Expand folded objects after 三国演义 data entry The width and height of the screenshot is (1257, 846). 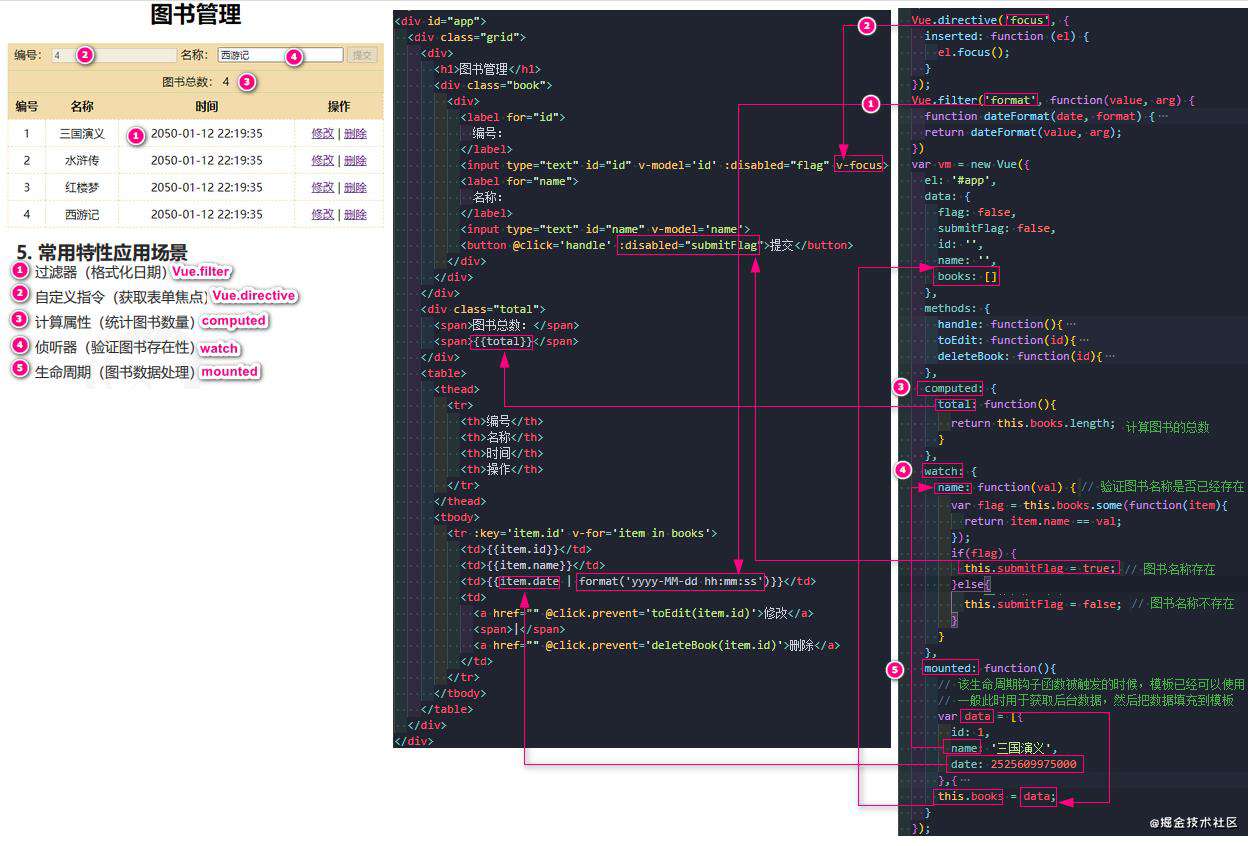[x=965, y=780]
